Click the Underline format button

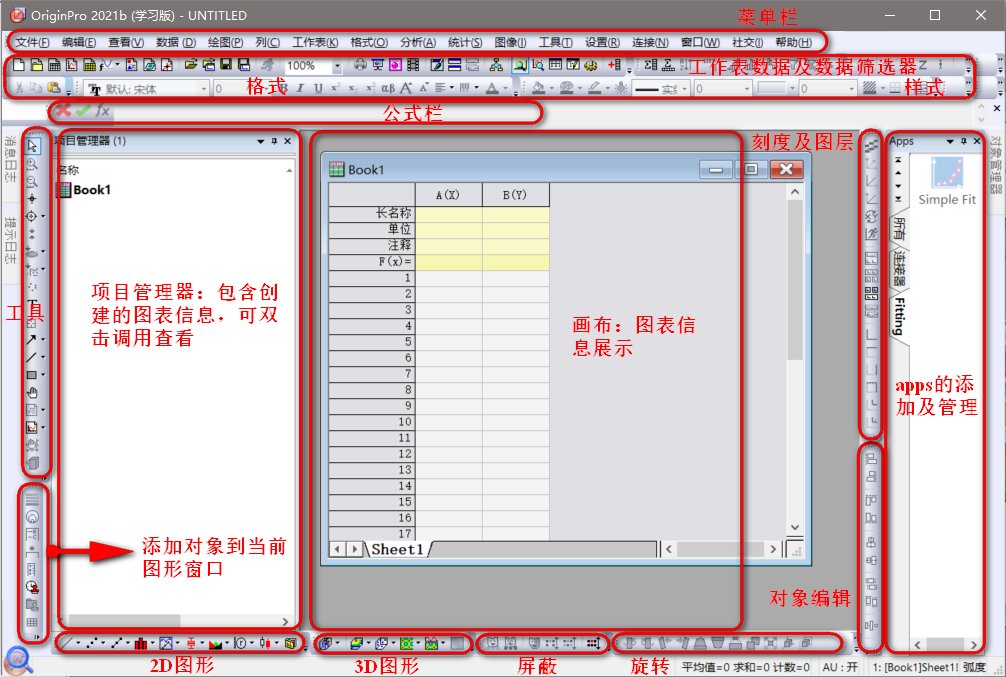[x=318, y=88]
